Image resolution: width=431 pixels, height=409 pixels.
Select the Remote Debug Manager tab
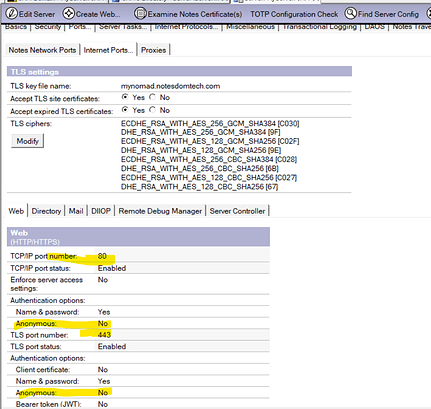(x=160, y=211)
